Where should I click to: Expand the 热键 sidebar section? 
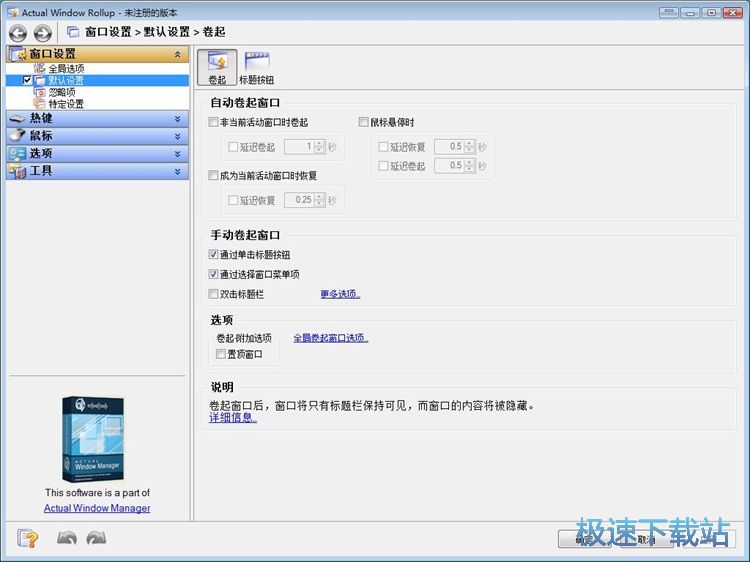point(98,118)
